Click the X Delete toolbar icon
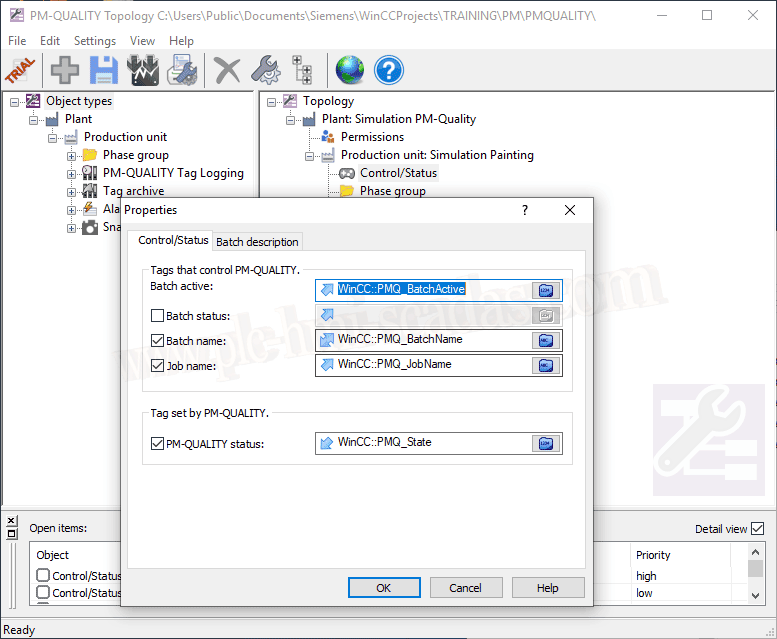This screenshot has width=777, height=639. (228, 71)
